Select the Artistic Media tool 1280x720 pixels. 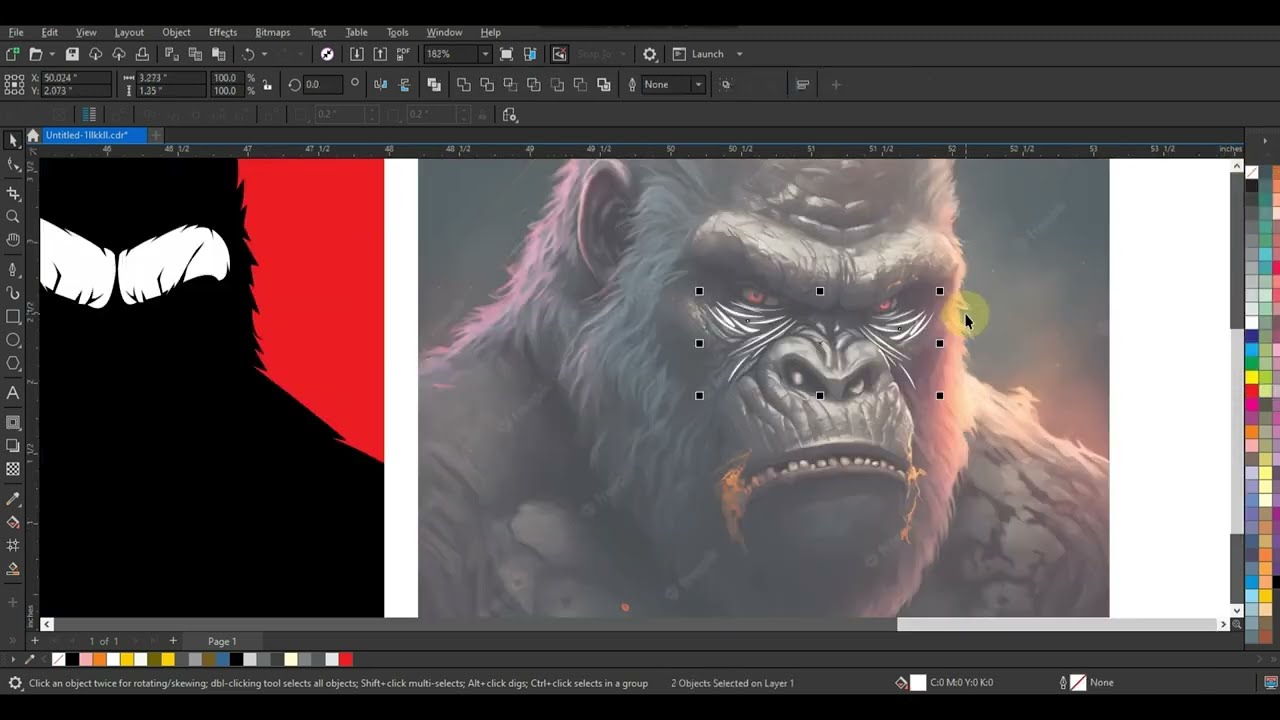(13, 293)
